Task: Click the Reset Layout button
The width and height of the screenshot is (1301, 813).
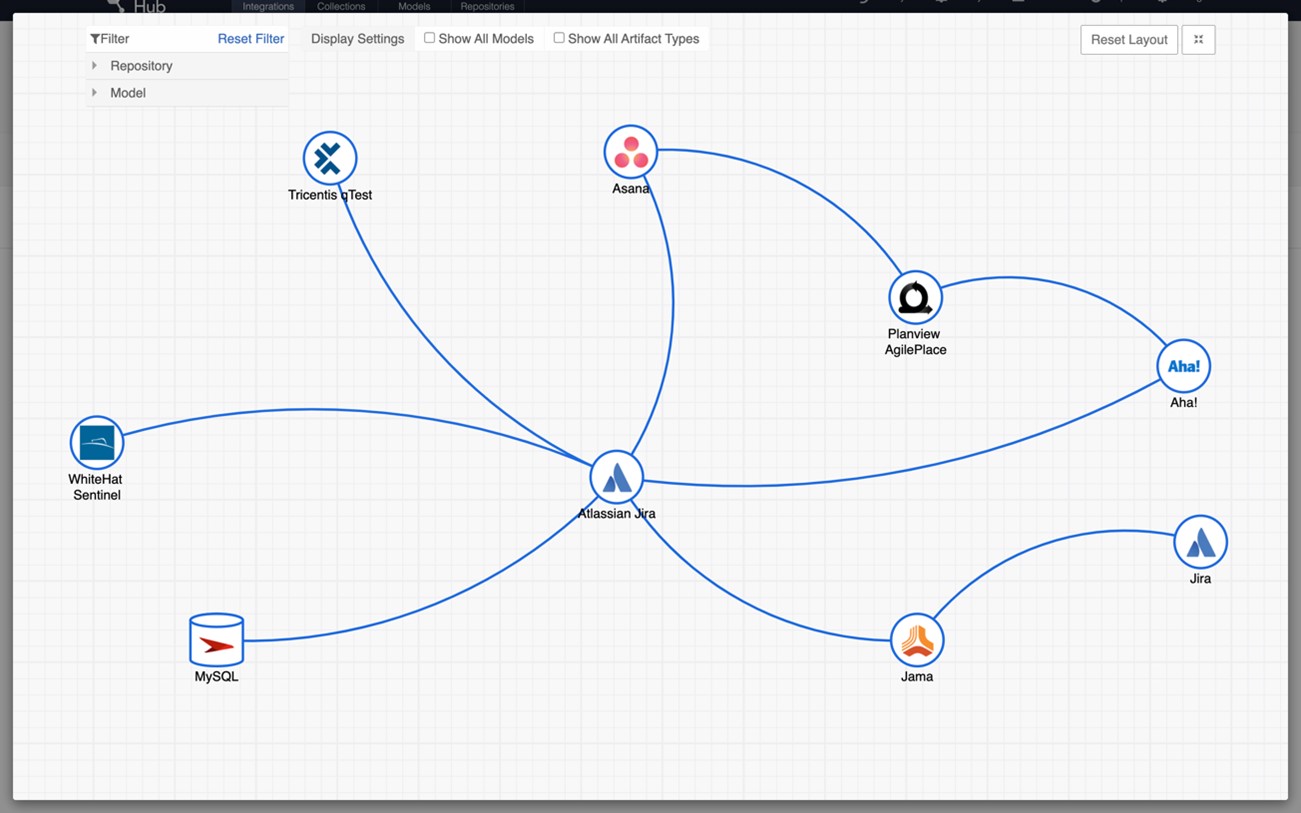Action: click(x=1129, y=39)
